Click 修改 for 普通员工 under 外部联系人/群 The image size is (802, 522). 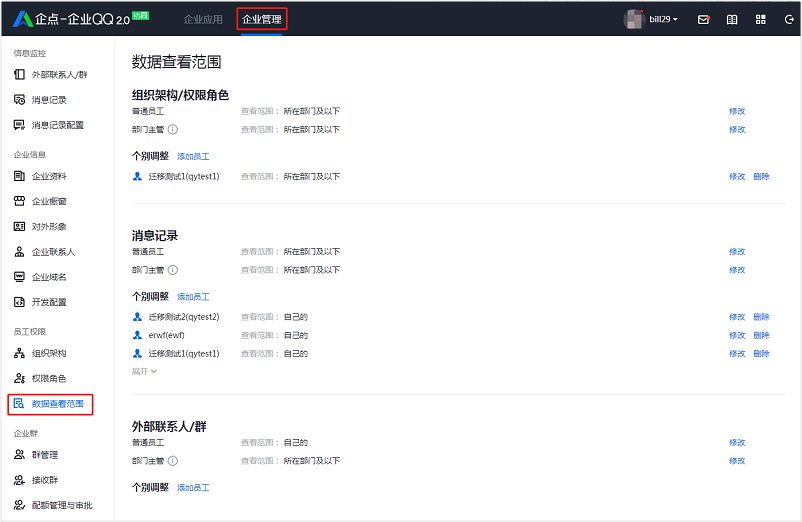(737, 442)
